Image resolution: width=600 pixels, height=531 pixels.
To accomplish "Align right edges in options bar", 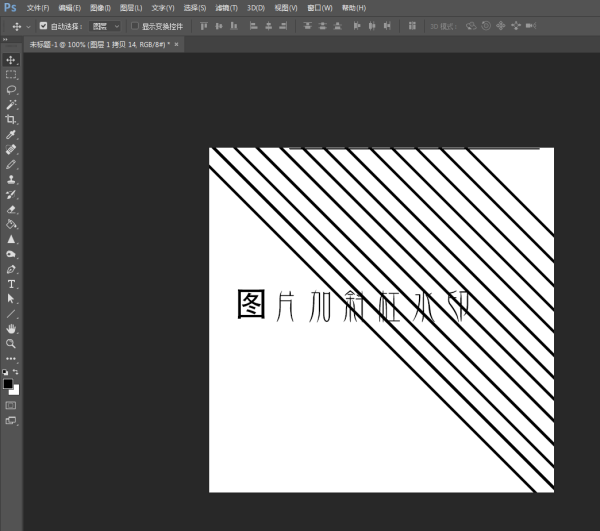I will [x=284, y=26].
